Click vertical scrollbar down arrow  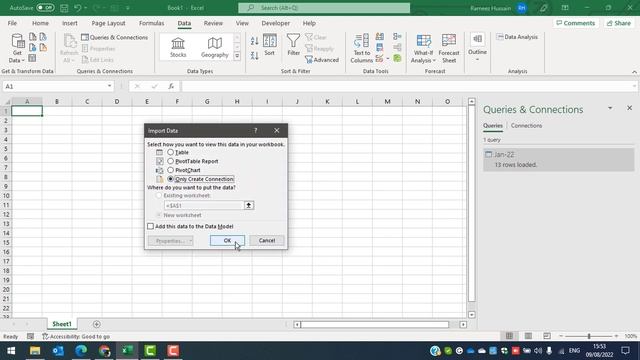click(x=471, y=315)
